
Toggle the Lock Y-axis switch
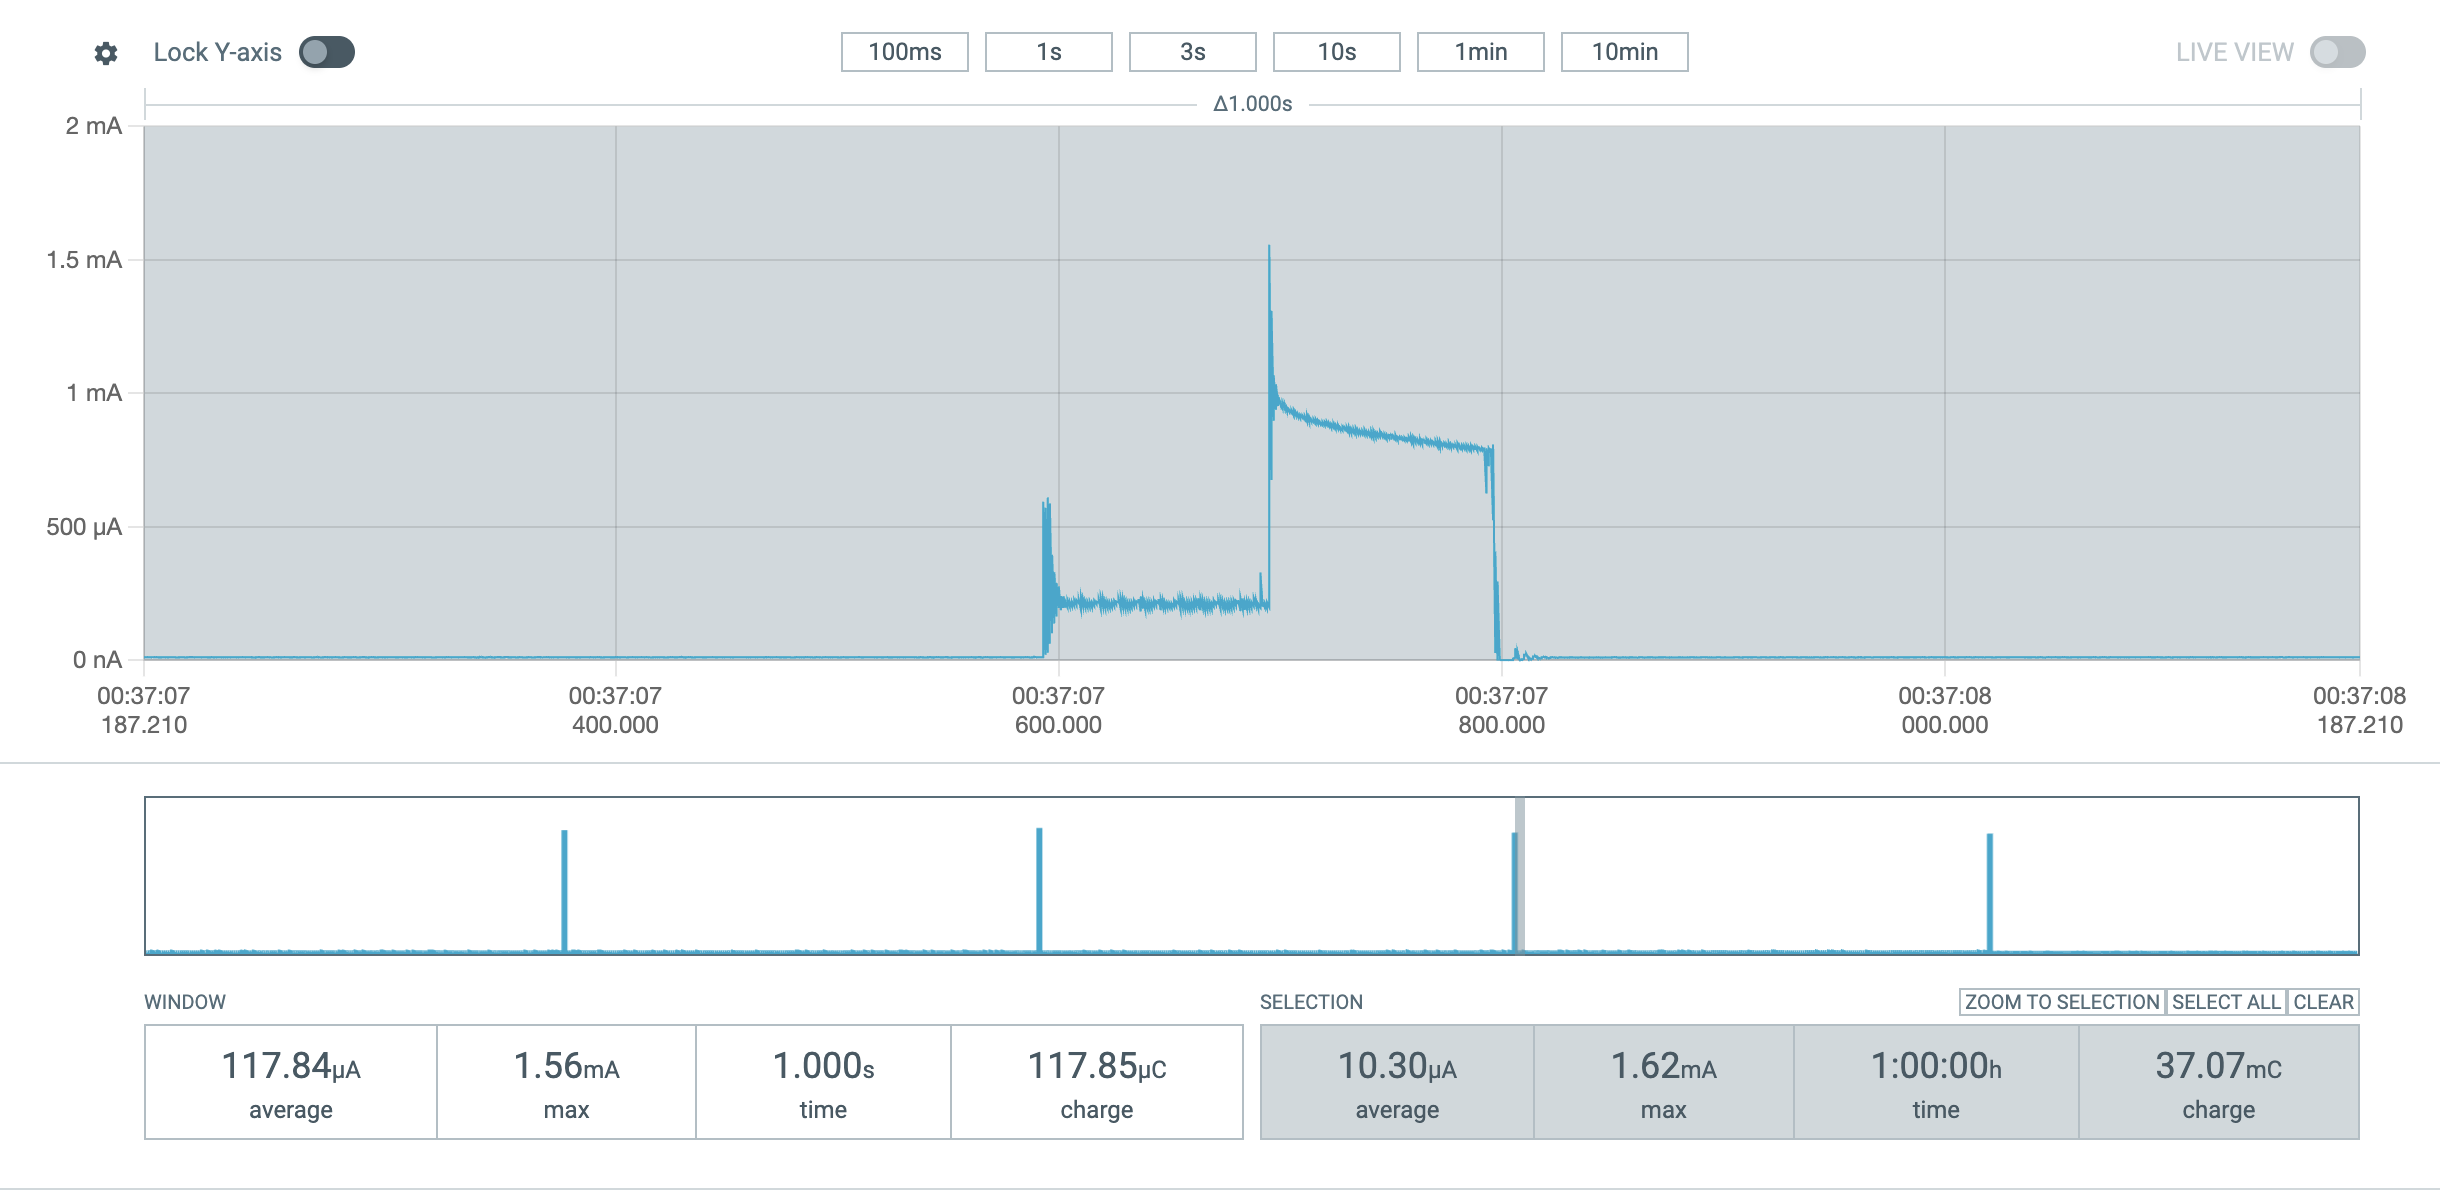[327, 52]
